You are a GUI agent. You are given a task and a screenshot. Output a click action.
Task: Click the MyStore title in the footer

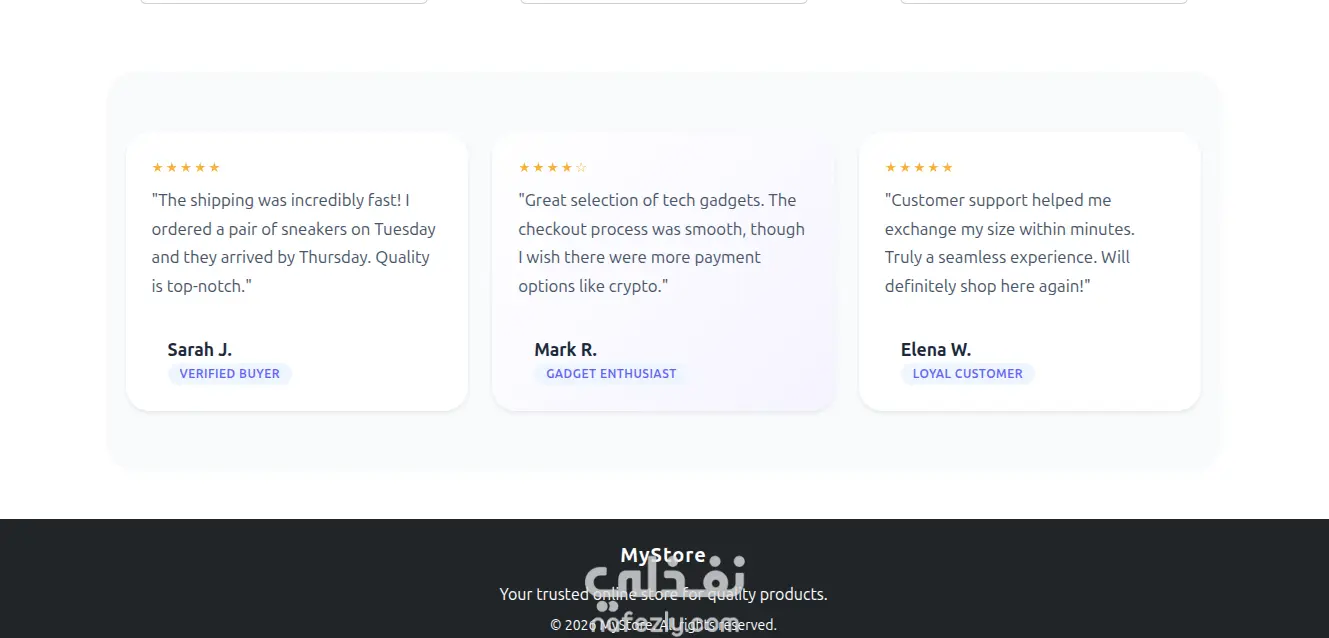coord(663,554)
